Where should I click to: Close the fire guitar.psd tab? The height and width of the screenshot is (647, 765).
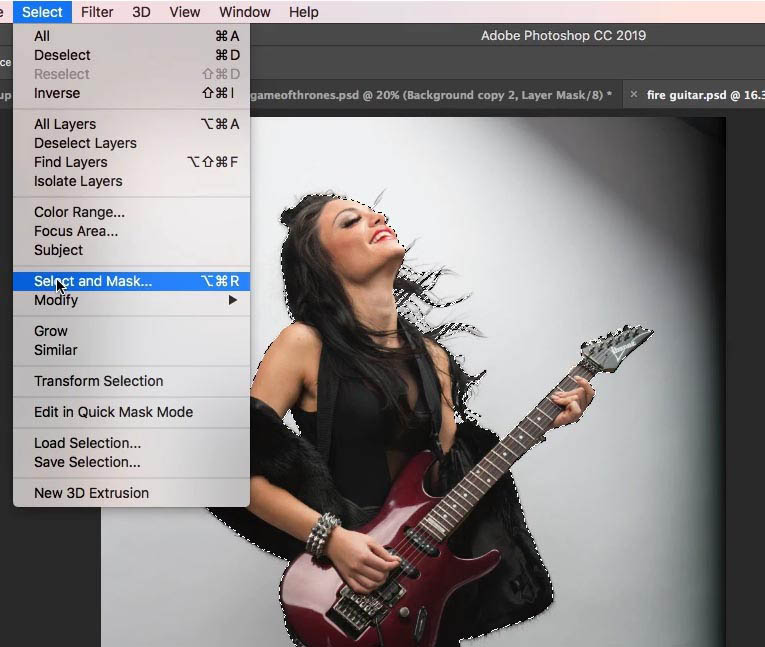point(634,94)
